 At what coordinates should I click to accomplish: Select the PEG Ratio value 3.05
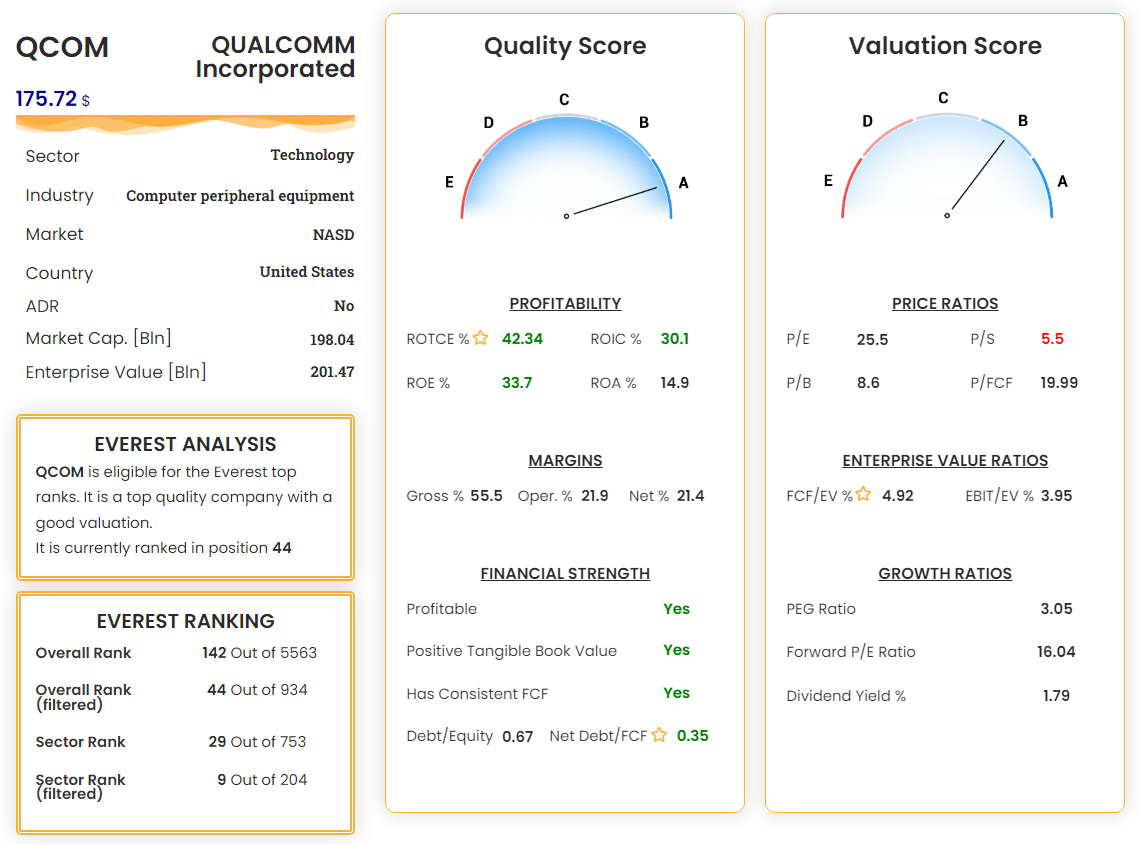coord(1056,608)
